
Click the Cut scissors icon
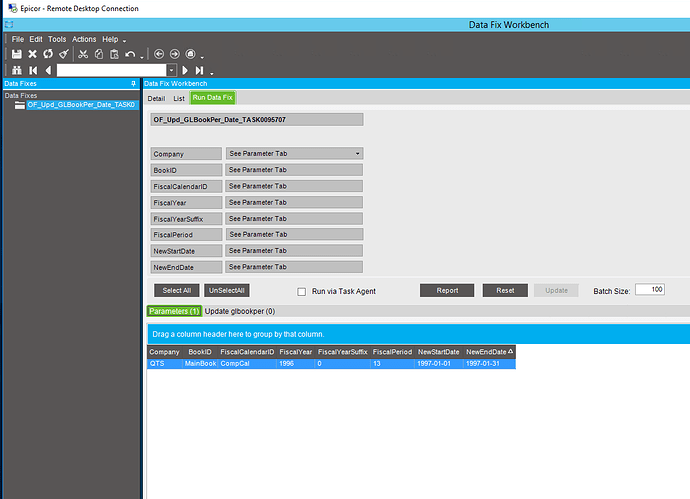[83, 54]
